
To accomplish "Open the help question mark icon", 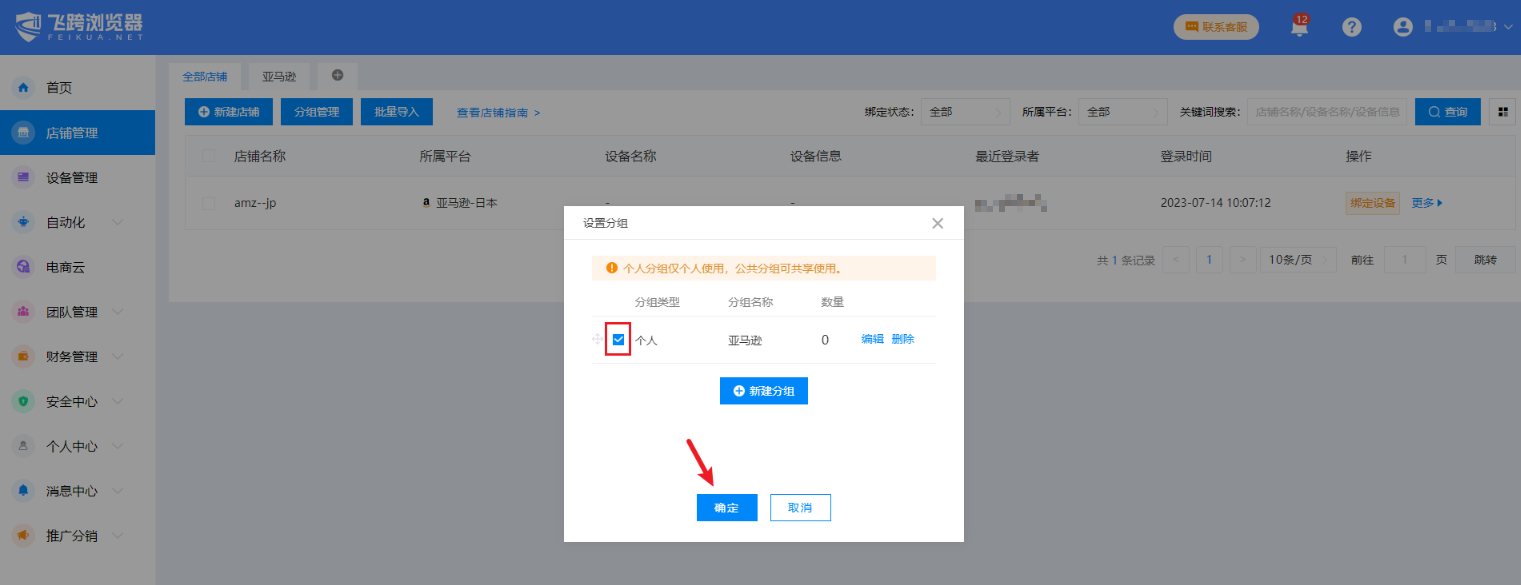I will coord(1352,27).
